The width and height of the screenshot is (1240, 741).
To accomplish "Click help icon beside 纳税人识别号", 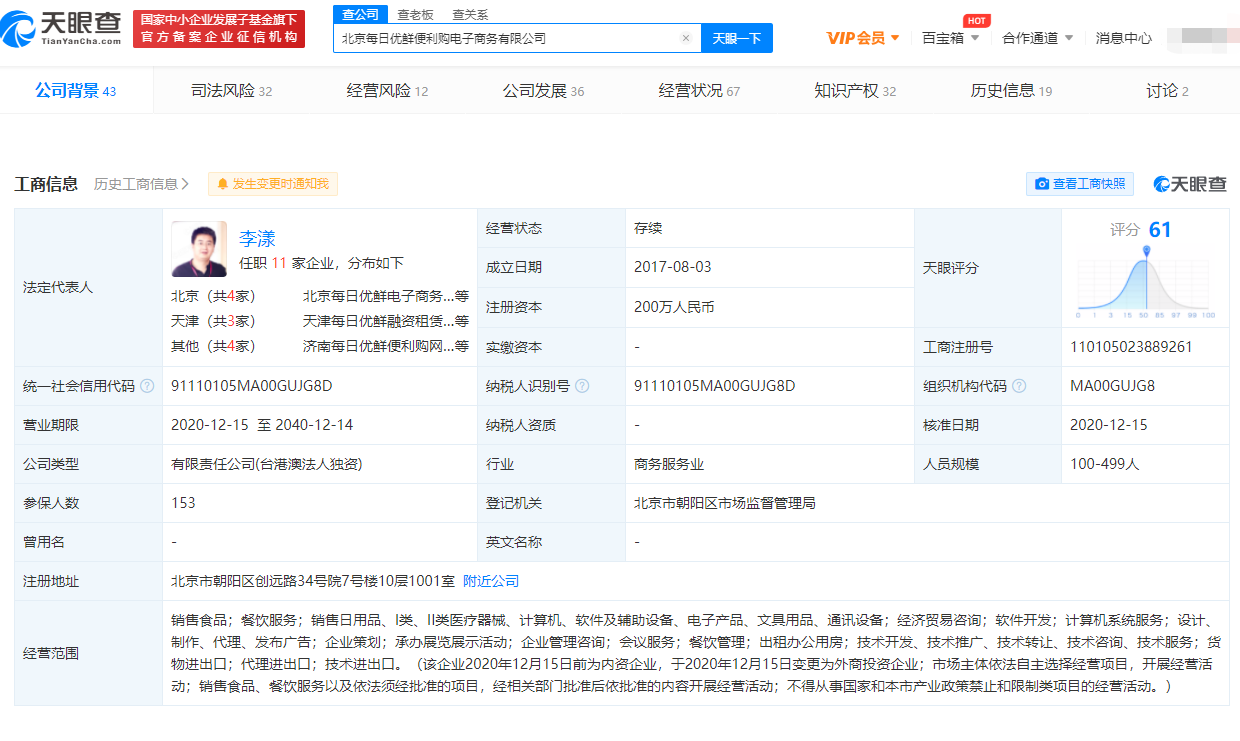I will 582,386.
